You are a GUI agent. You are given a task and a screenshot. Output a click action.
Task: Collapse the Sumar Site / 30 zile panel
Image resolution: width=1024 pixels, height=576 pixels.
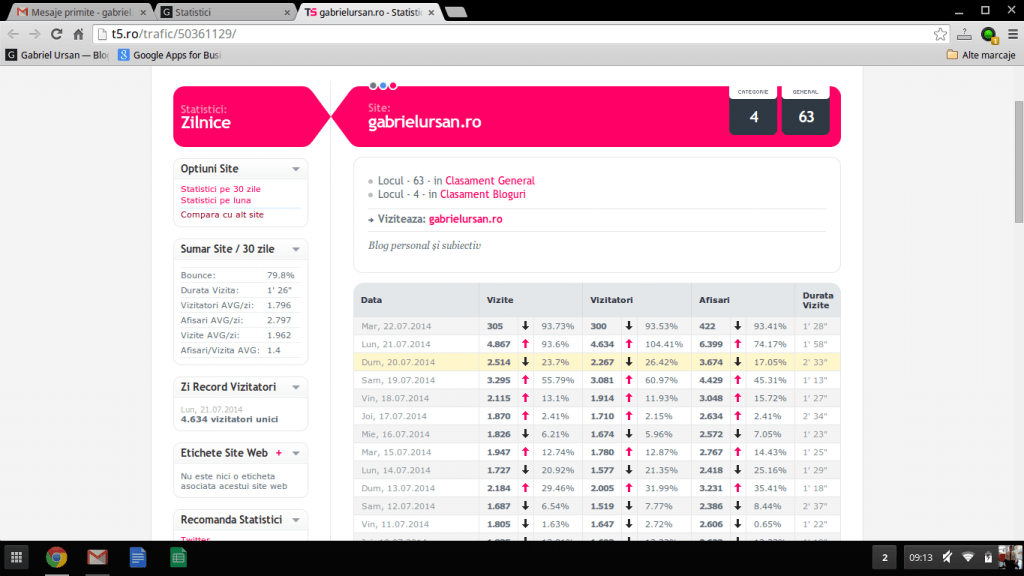click(296, 249)
